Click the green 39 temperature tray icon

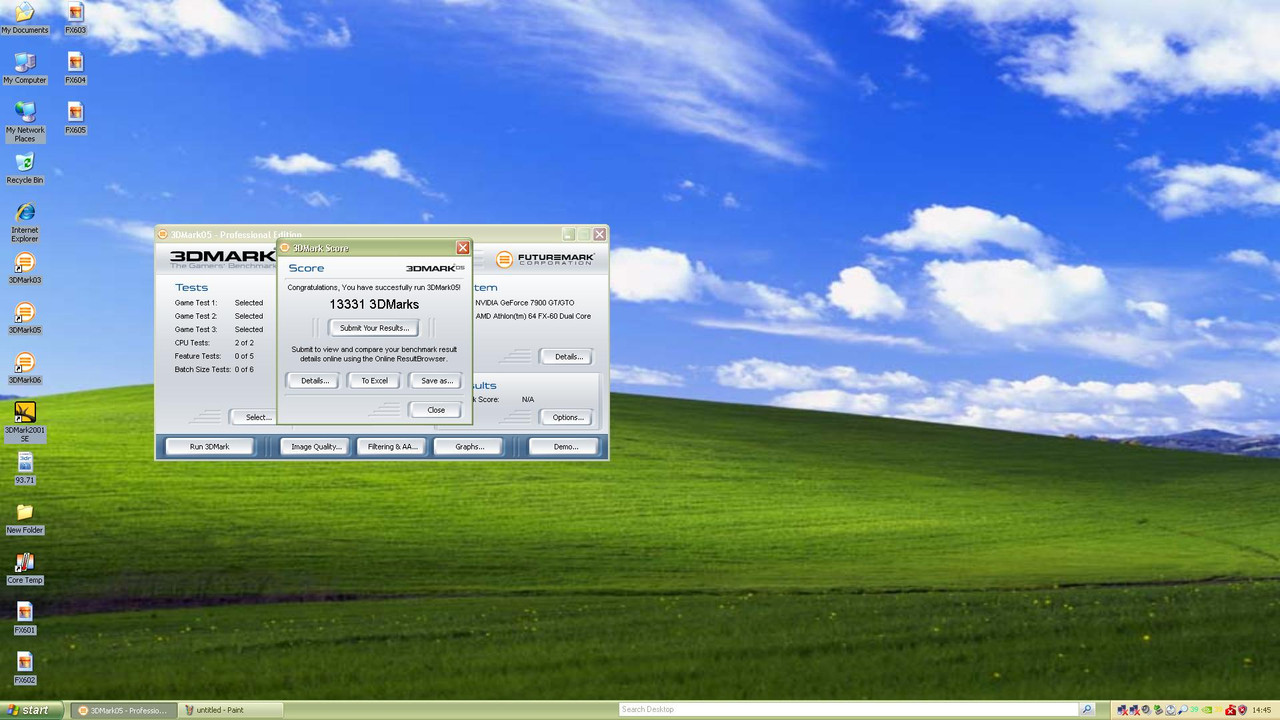(x=1194, y=710)
